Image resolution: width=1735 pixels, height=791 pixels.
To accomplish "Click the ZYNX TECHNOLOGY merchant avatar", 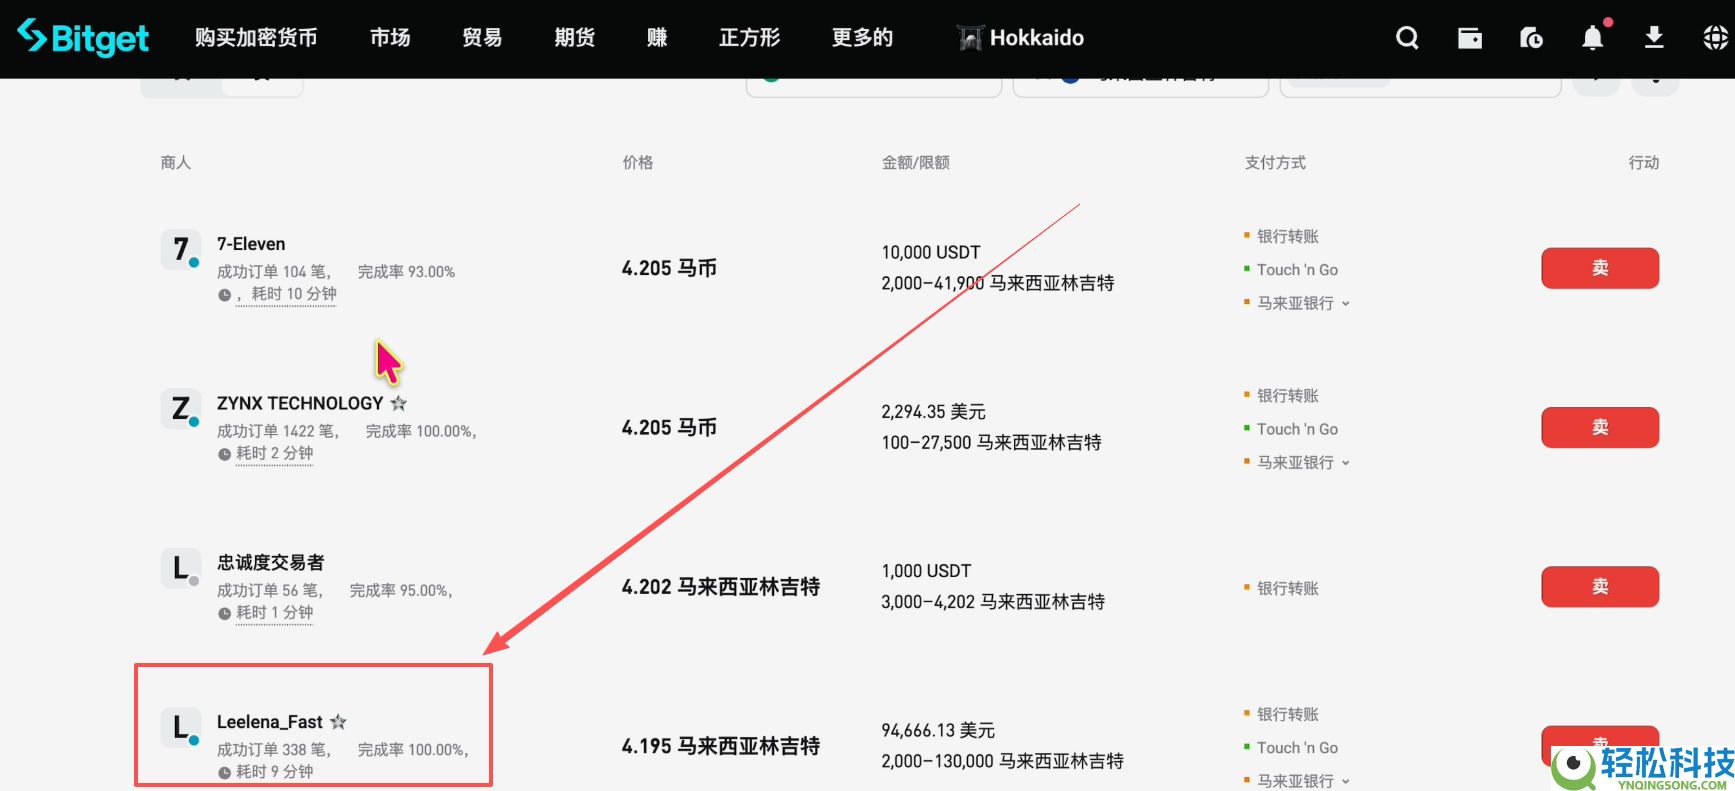I will pos(180,409).
